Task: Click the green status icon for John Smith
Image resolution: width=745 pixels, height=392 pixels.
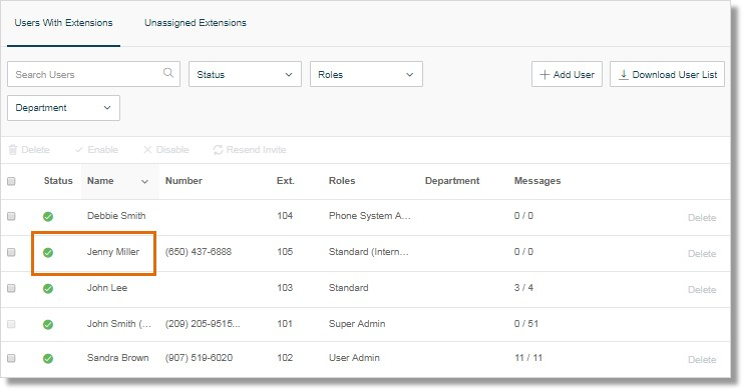Action: [x=48, y=325]
